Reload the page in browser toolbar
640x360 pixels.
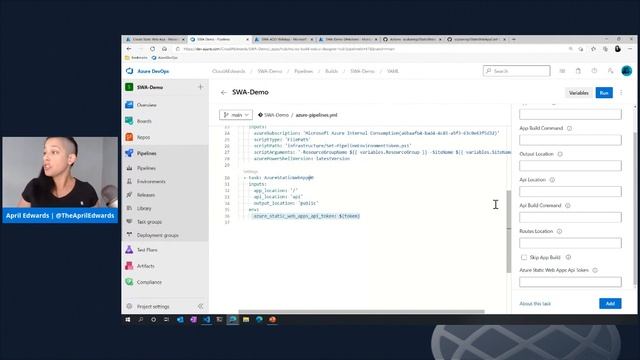(x=152, y=49)
